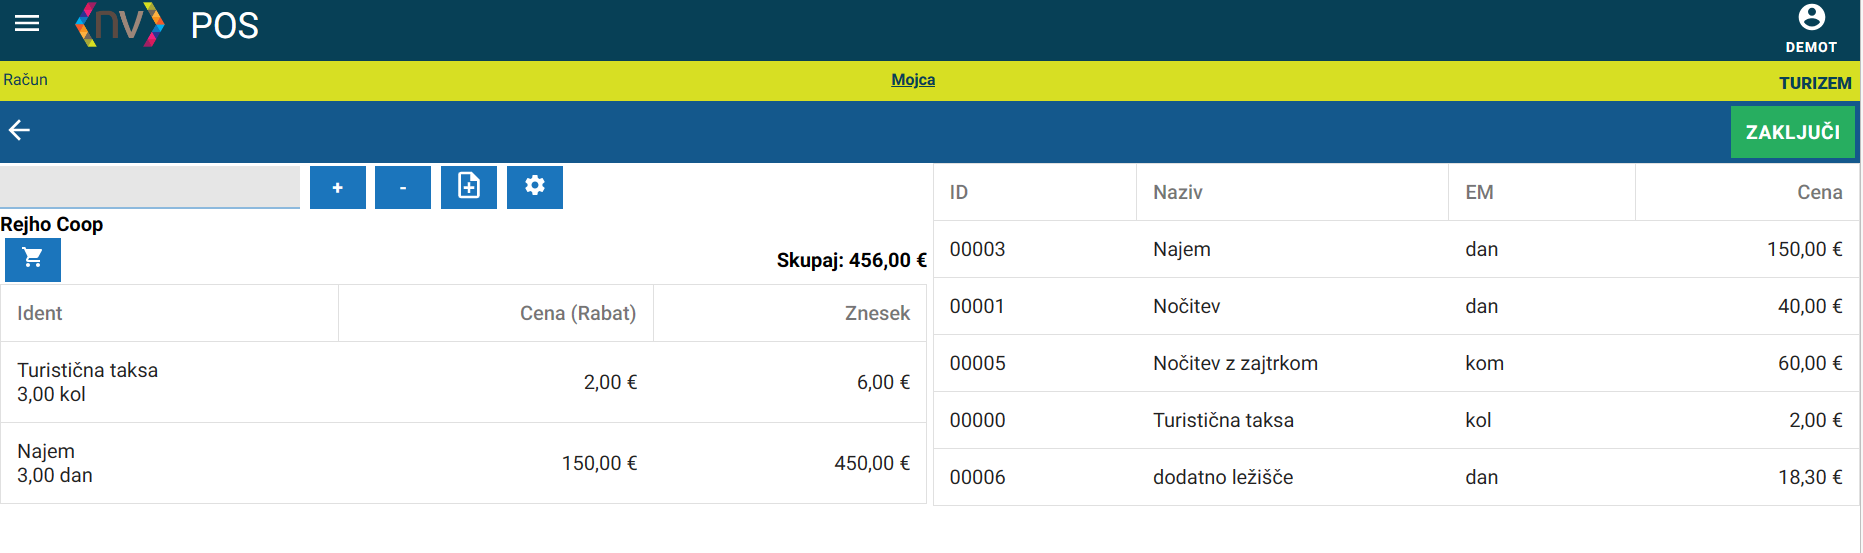Open settings with the gear button
This screenshot has width=1863, height=553.
point(535,187)
